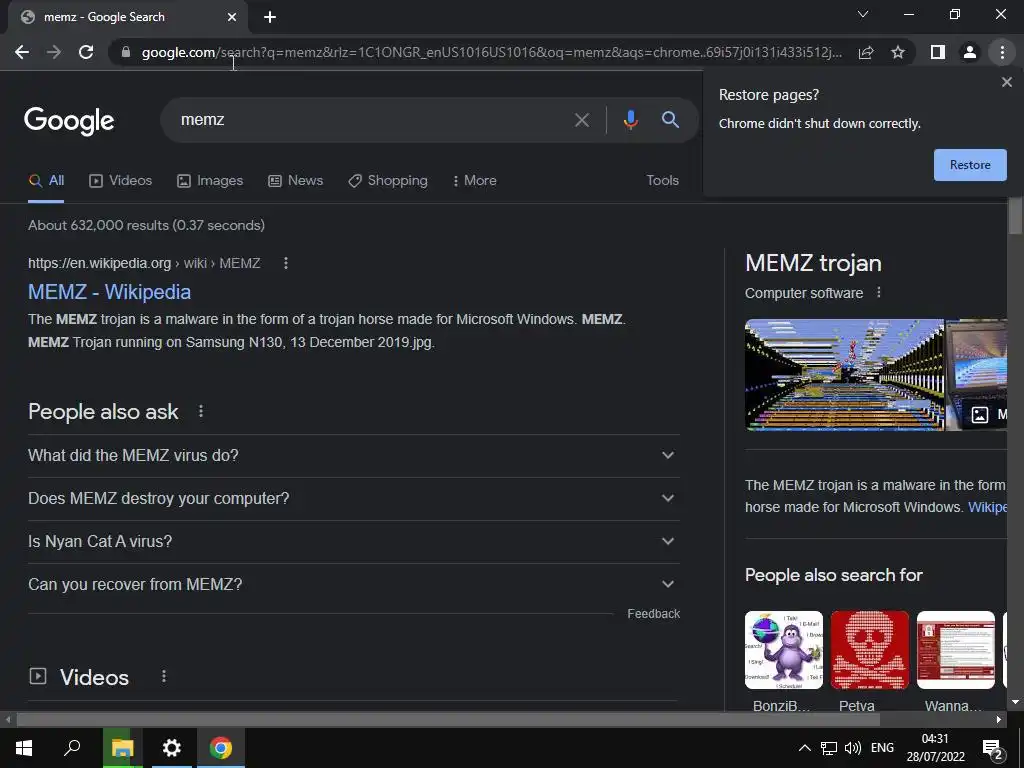
Task: Dismiss the Restore pages popup
Action: (1006, 82)
